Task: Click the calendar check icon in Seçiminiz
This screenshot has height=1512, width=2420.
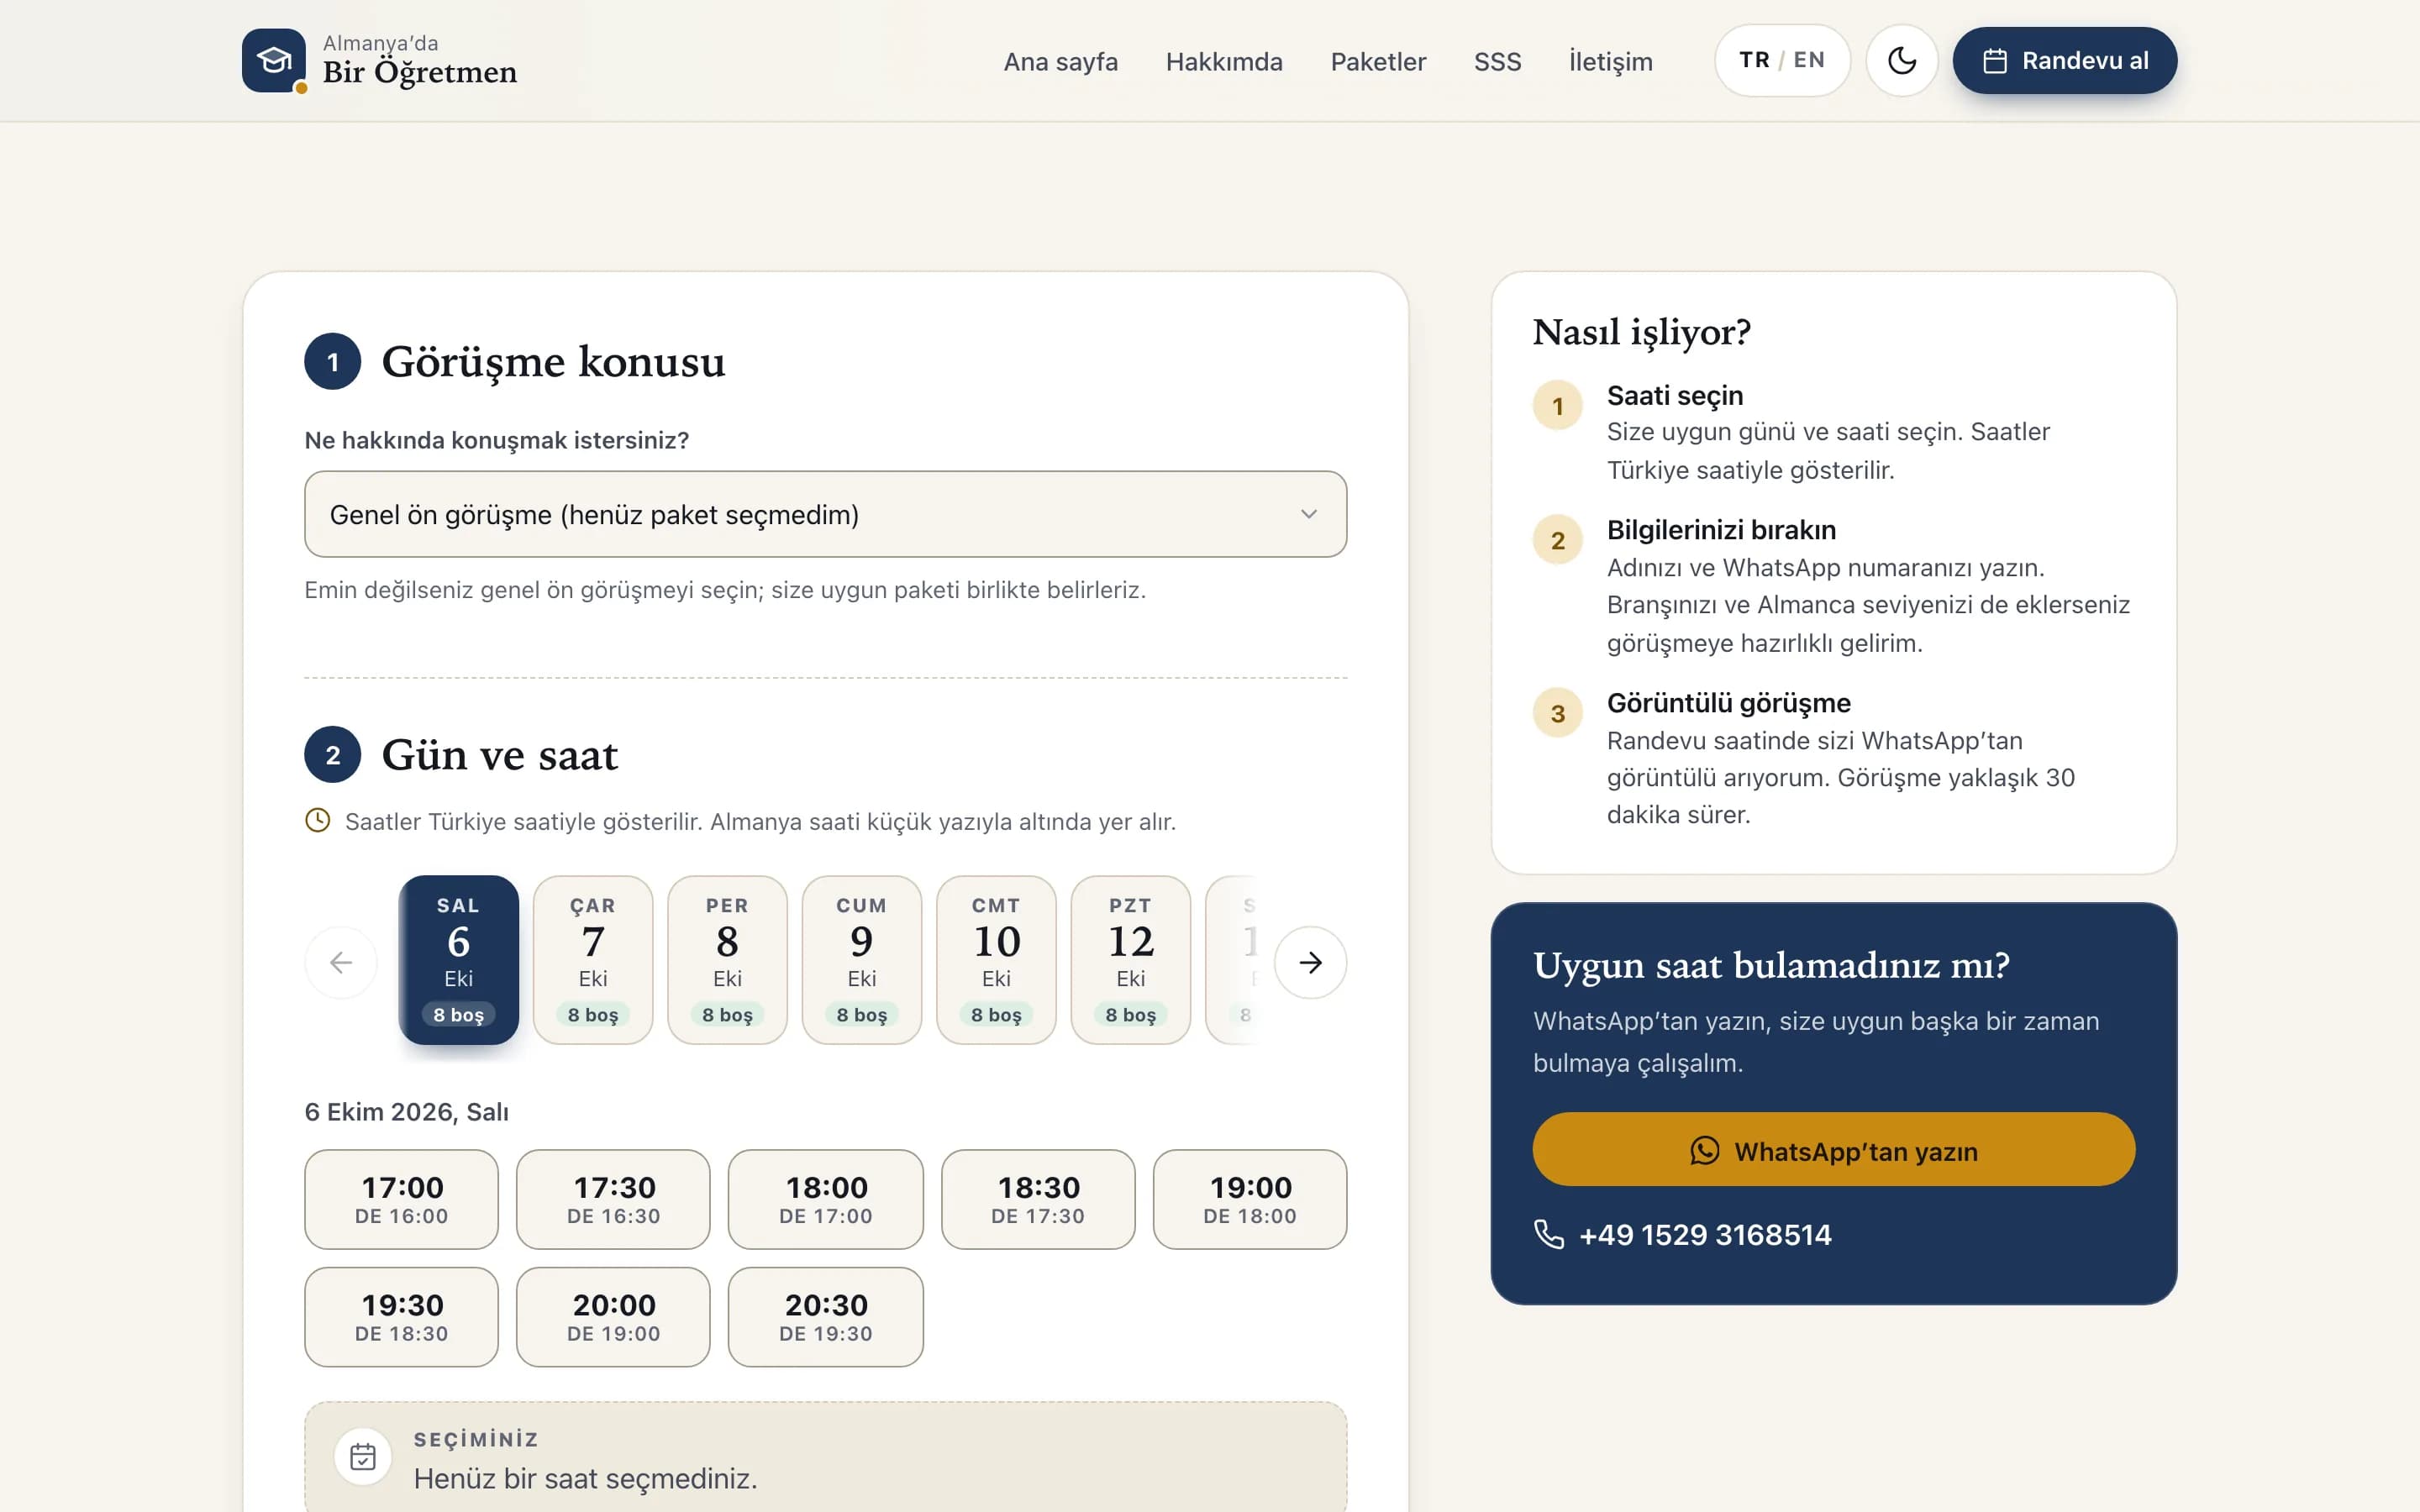Action: pos(363,1457)
